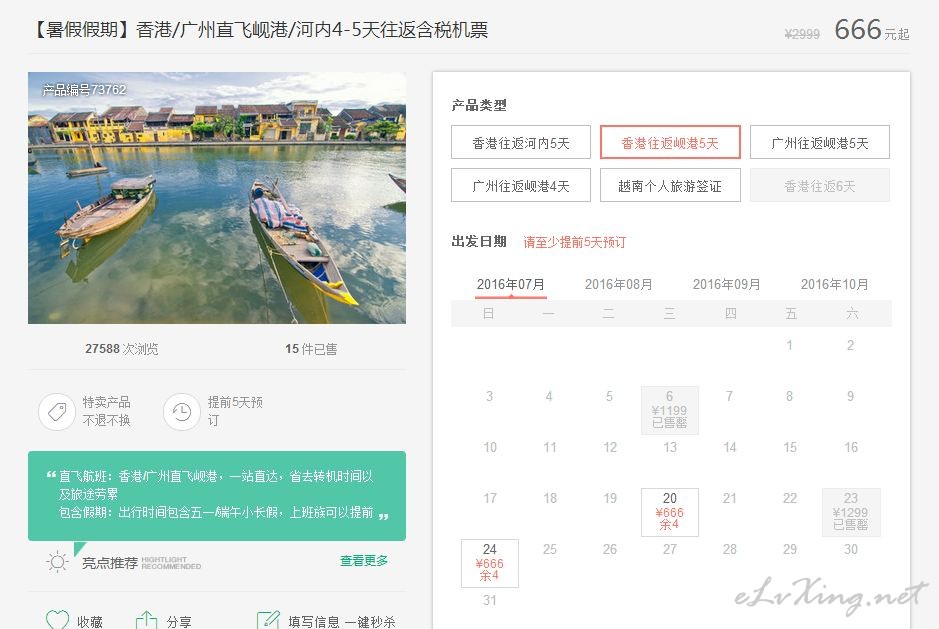
Task: Click the edit form icon beside 填写信息
Action: coord(268,620)
